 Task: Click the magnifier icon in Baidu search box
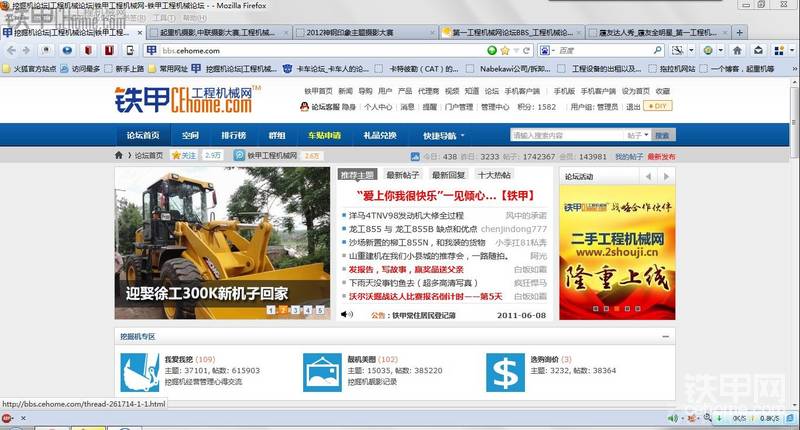click(658, 50)
